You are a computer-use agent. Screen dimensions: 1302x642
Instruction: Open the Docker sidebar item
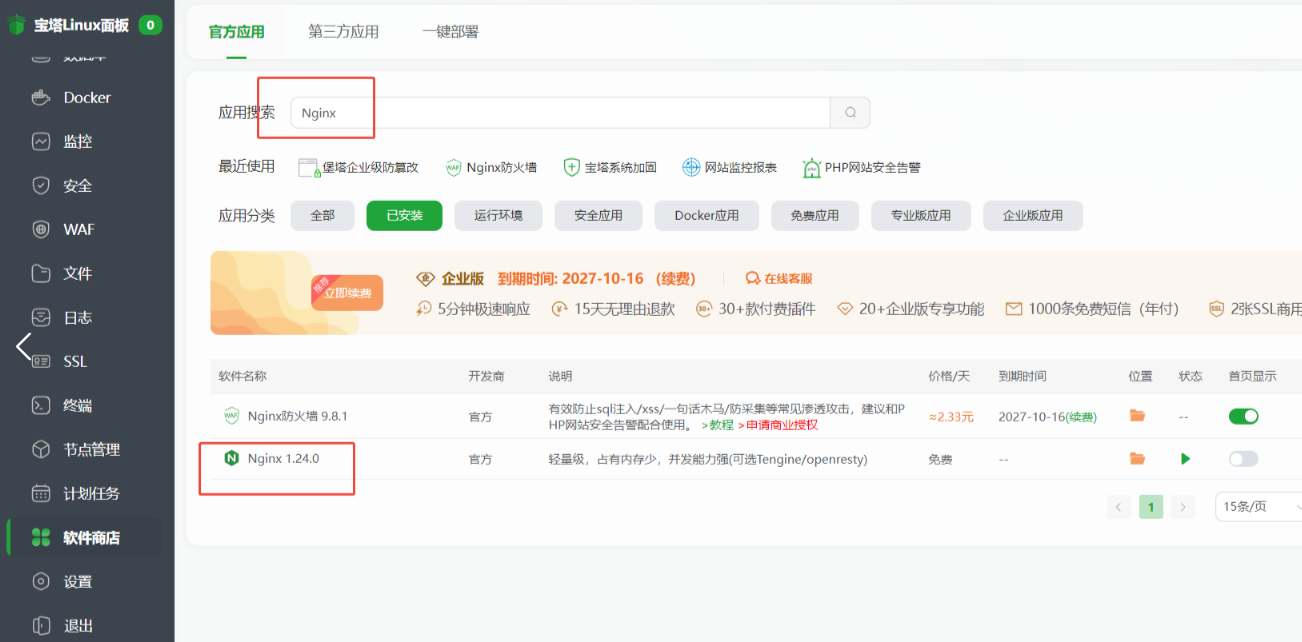(86, 98)
